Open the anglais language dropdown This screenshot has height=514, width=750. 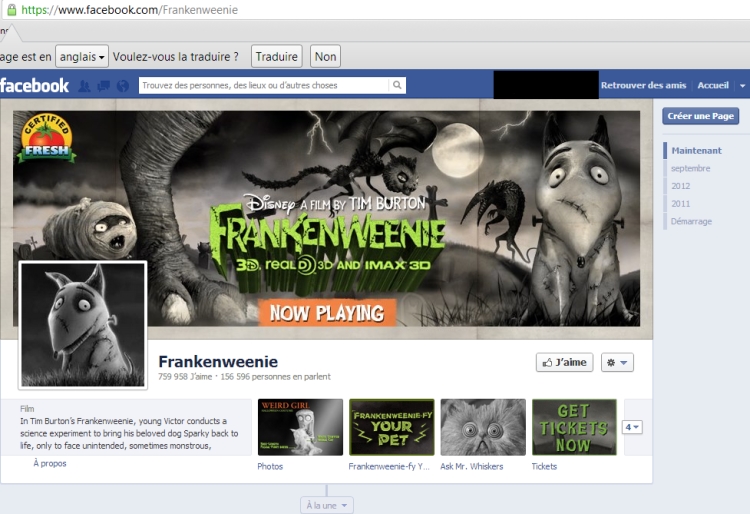click(x=82, y=56)
